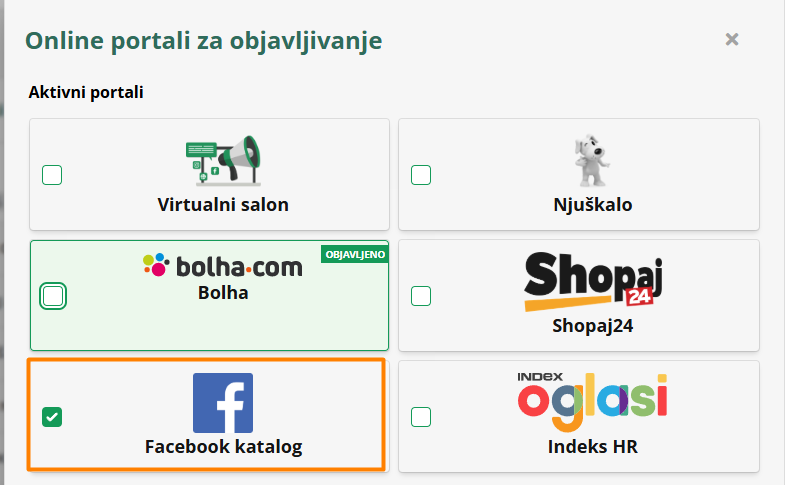
Task: Select the Shopaj24 checkbox
Action: click(x=422, y=295)
